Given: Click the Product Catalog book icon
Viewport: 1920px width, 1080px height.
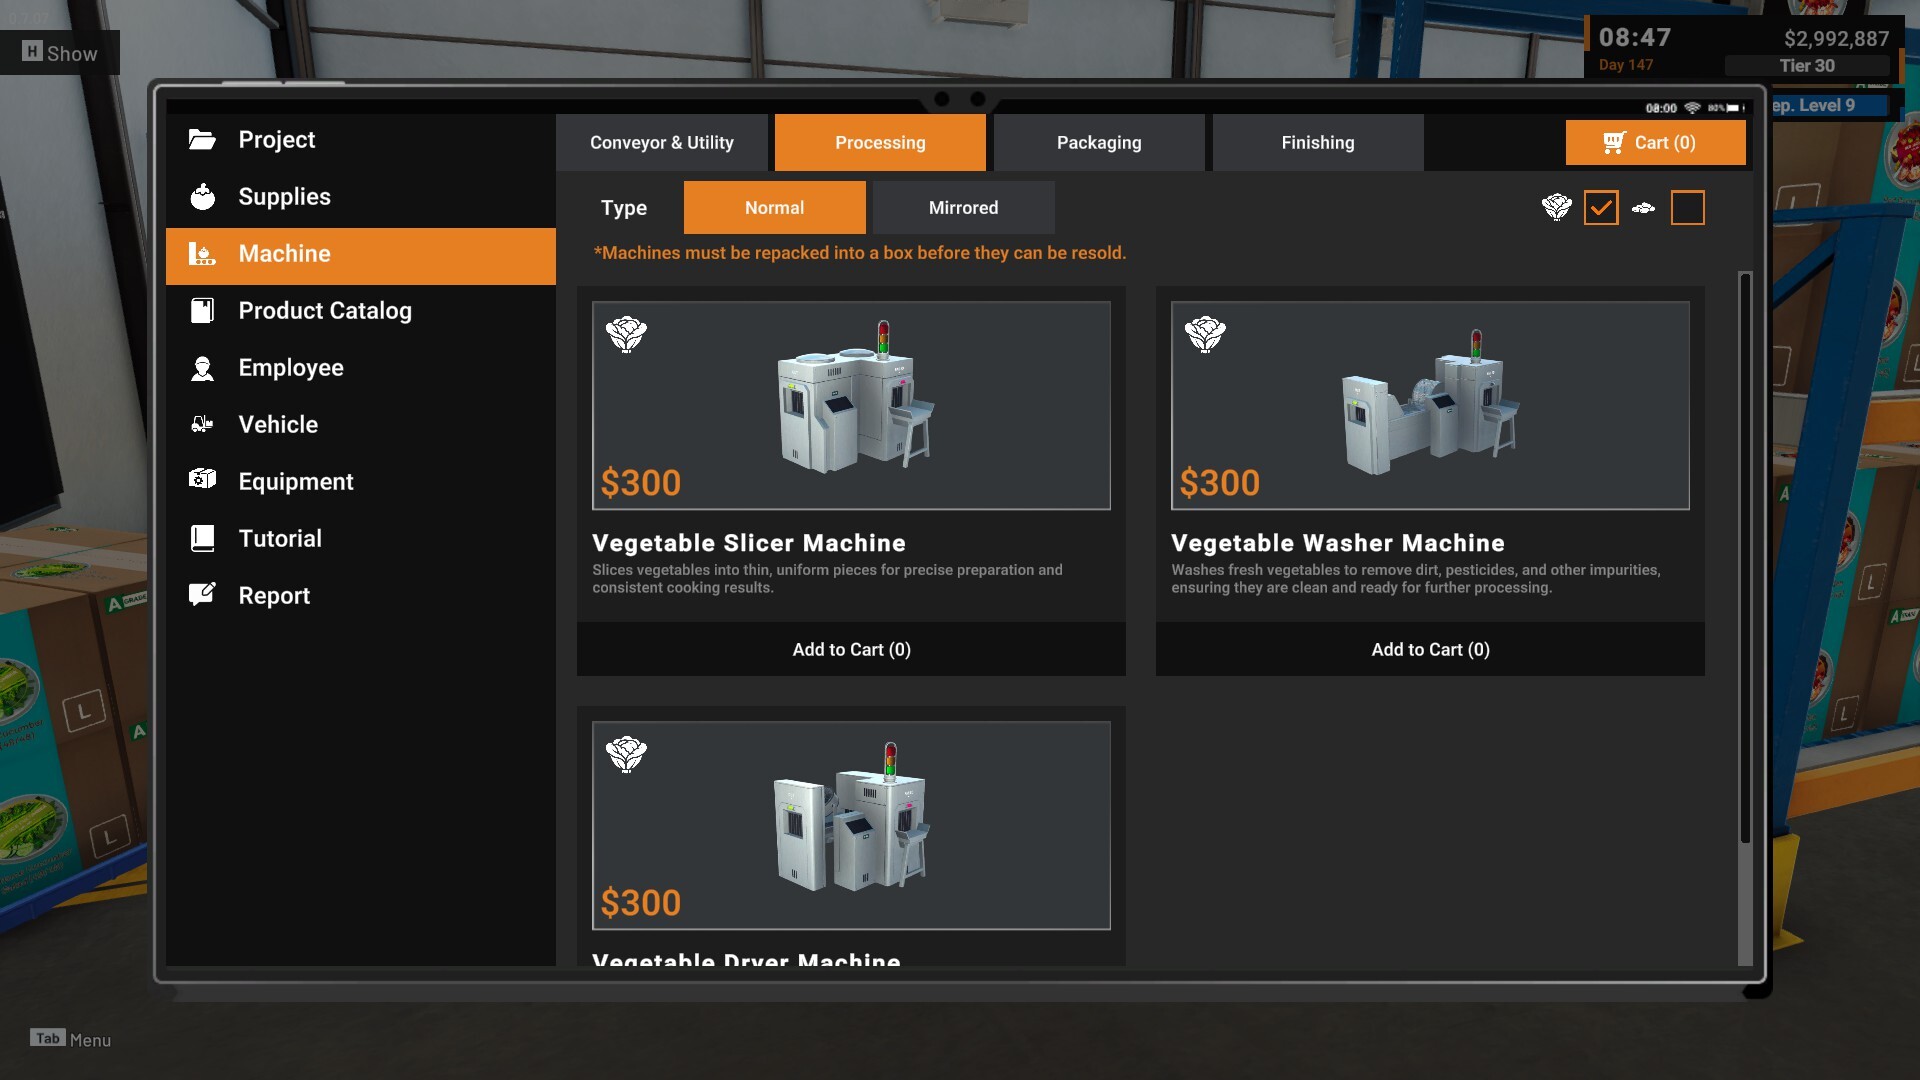Looking at the screenshot, I should pyautogui.click(x=202, y=311).
